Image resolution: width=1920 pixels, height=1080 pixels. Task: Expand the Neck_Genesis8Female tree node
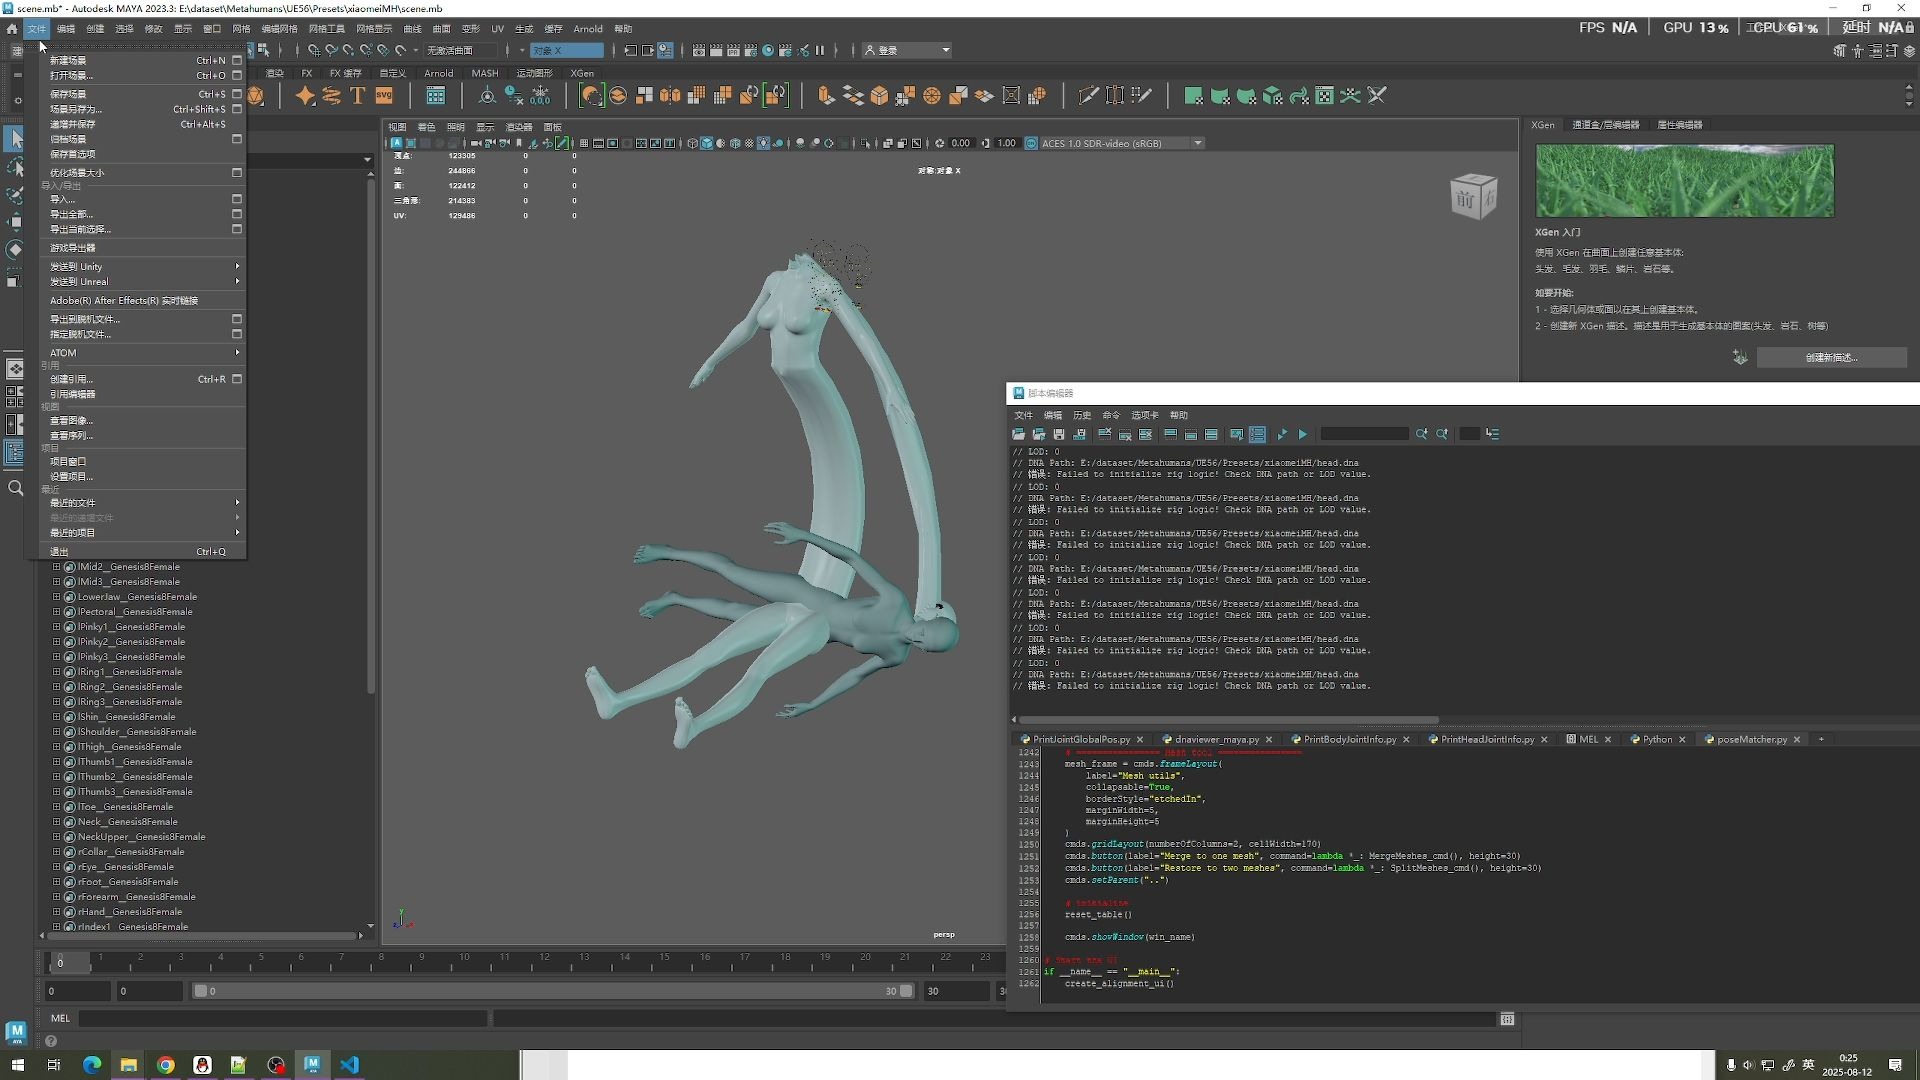click(x=57, y=822)
